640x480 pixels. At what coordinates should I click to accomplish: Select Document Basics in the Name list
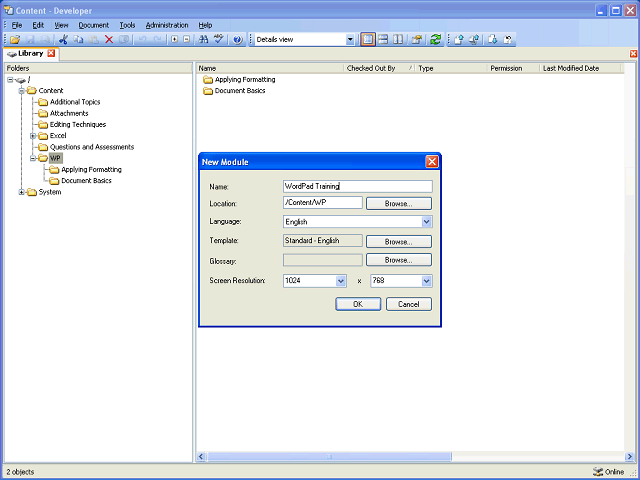click(240, 91)
